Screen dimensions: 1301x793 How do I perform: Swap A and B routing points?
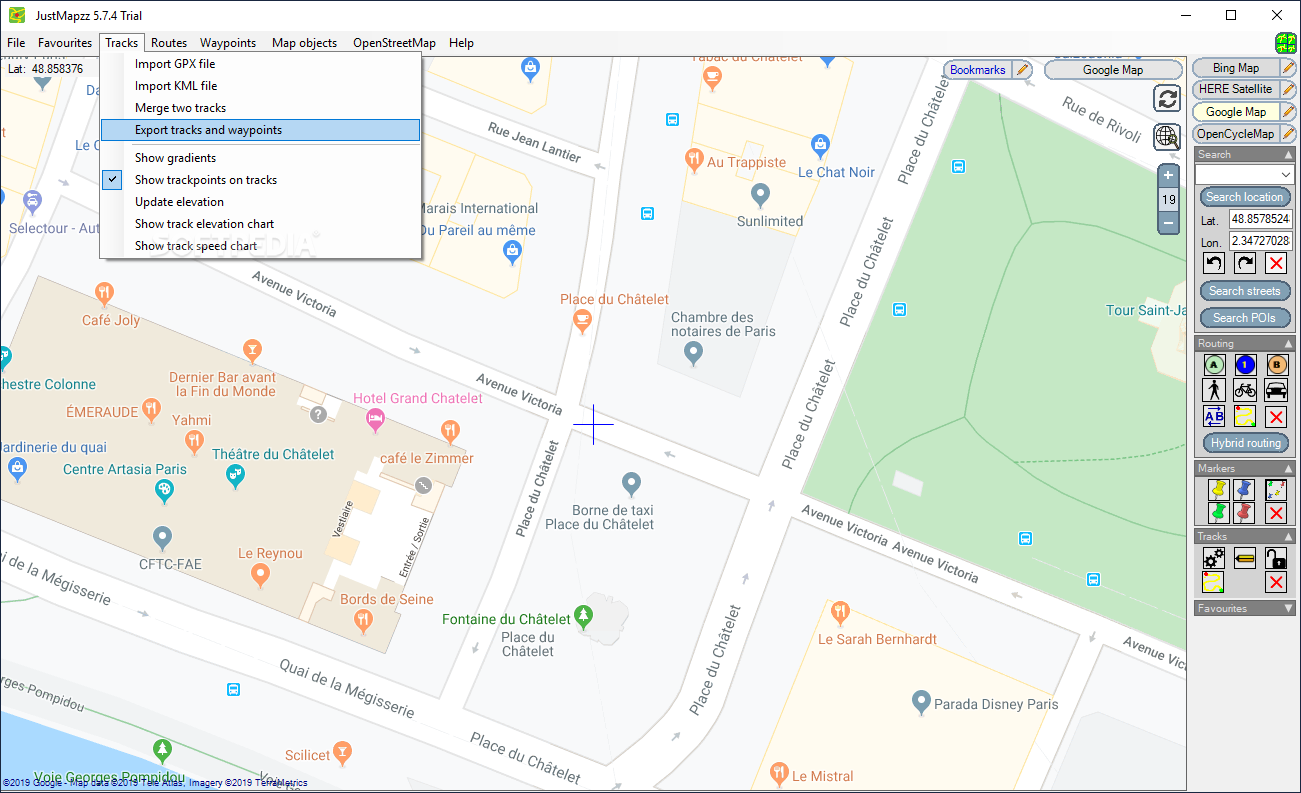[x=1214, y=416]
